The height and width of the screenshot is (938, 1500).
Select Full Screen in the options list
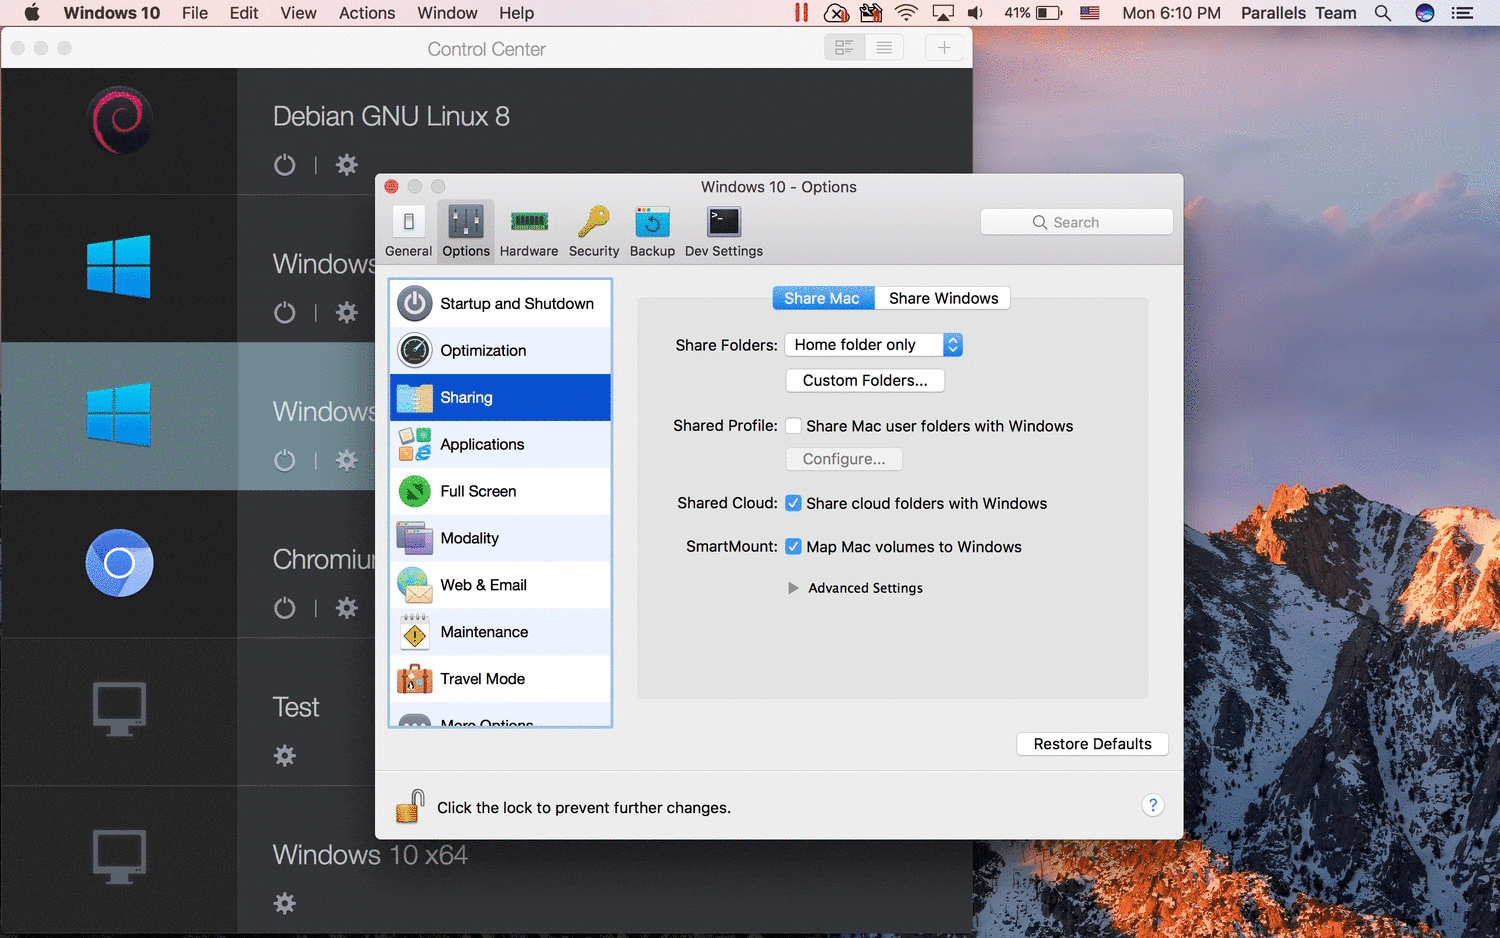point(500,491)
